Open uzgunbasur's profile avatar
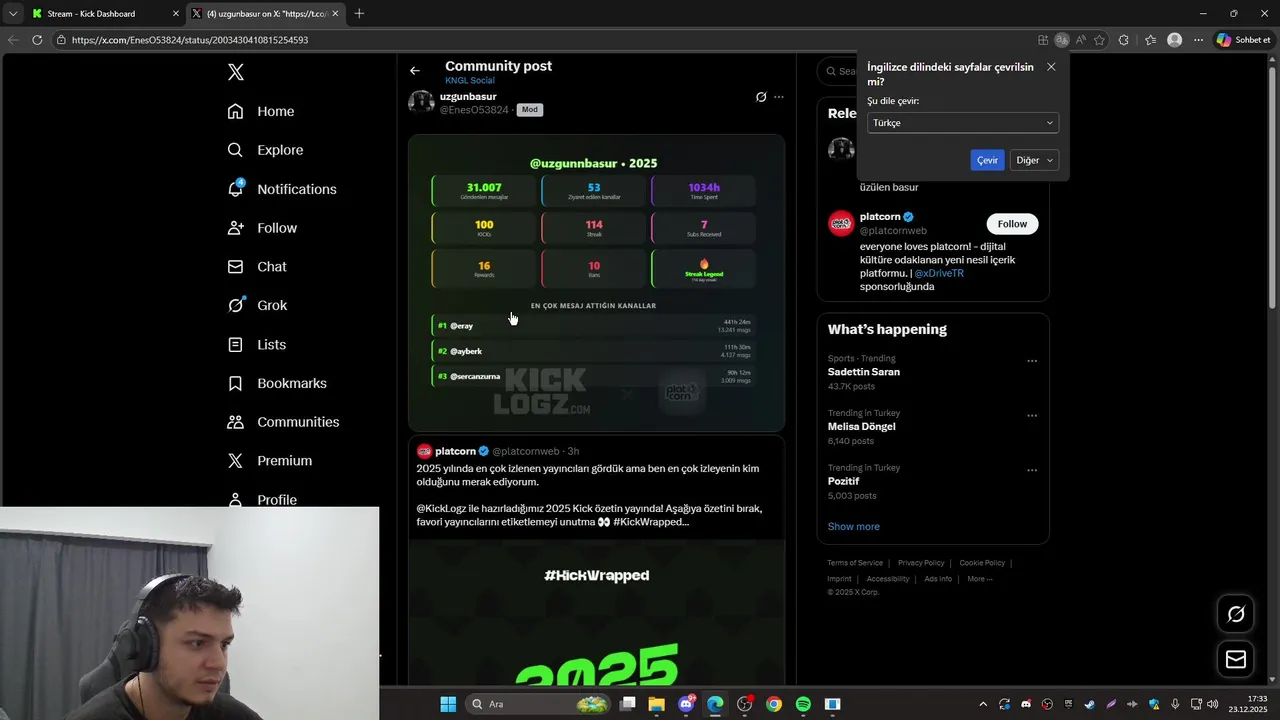Screen dimensions: 1280x720 click(421, 103)
